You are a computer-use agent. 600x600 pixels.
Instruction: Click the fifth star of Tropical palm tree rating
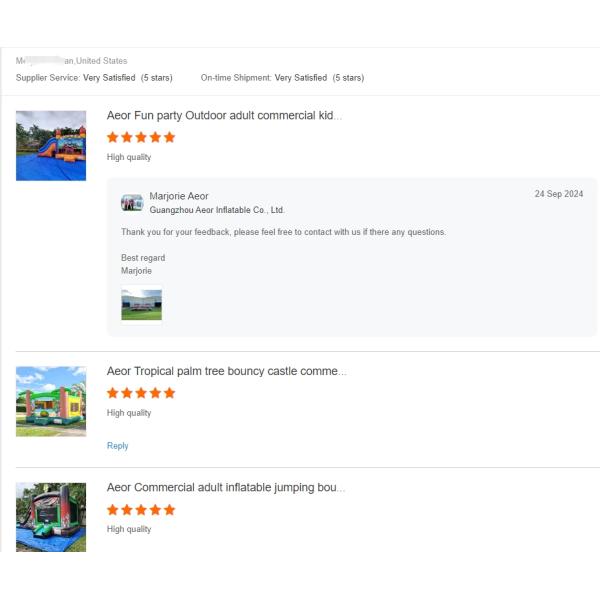click(169, 393)
